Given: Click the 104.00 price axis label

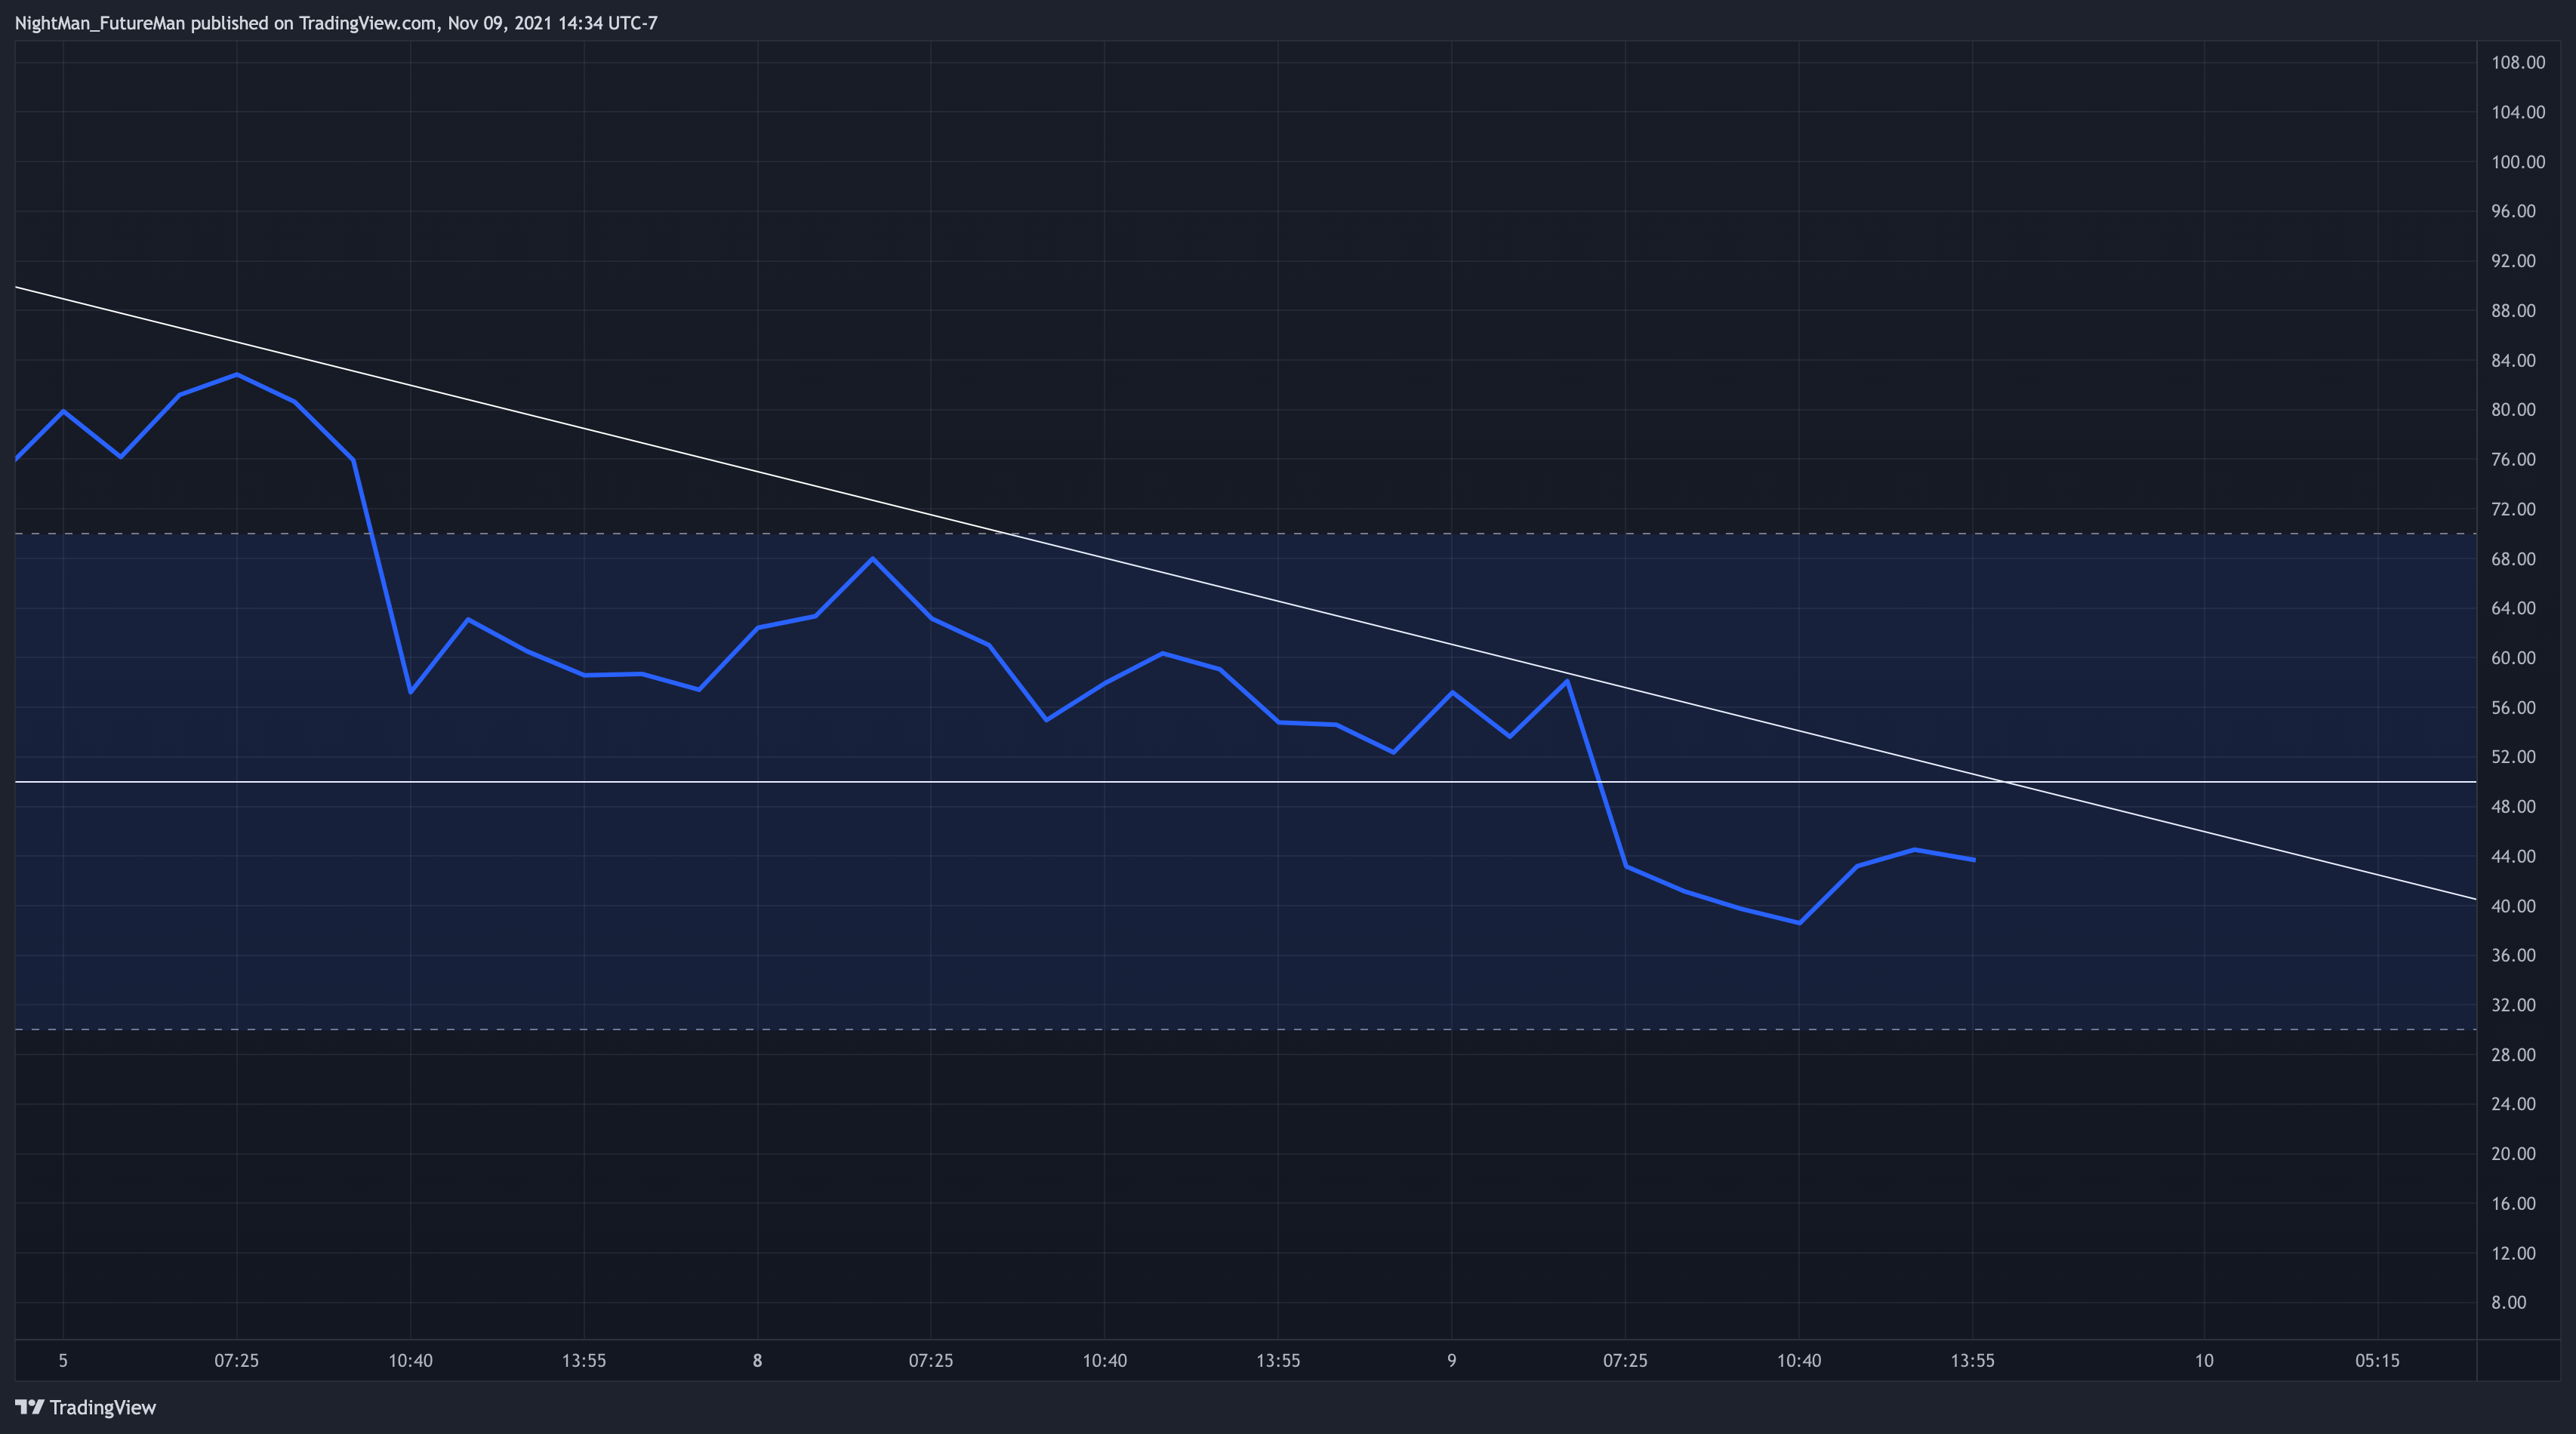Looking at the screenshot, I should click(x=2518, y=112).
